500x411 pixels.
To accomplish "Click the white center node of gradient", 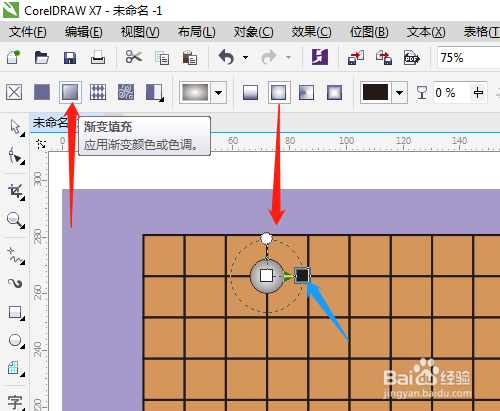I will coord(266,276).
